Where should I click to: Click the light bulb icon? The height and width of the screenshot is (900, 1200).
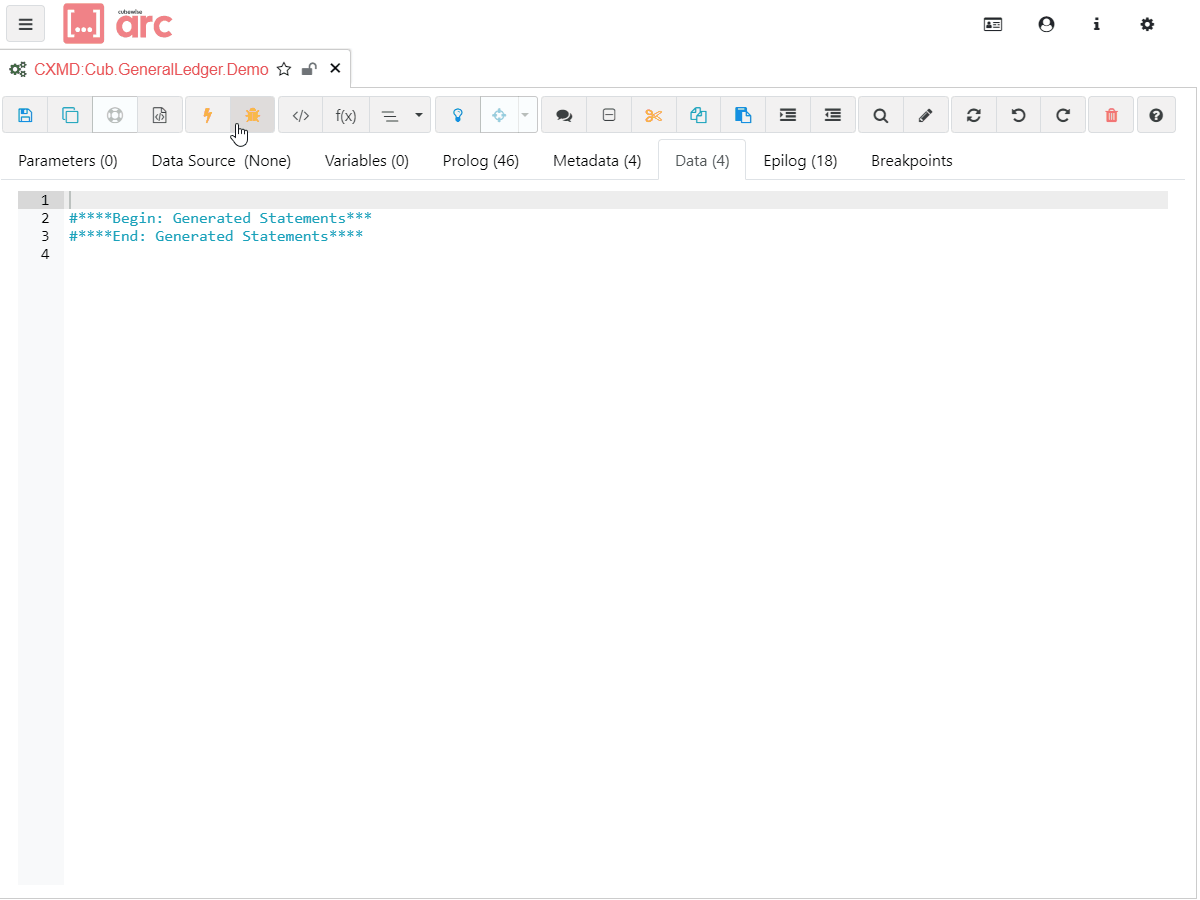point(458,115)
